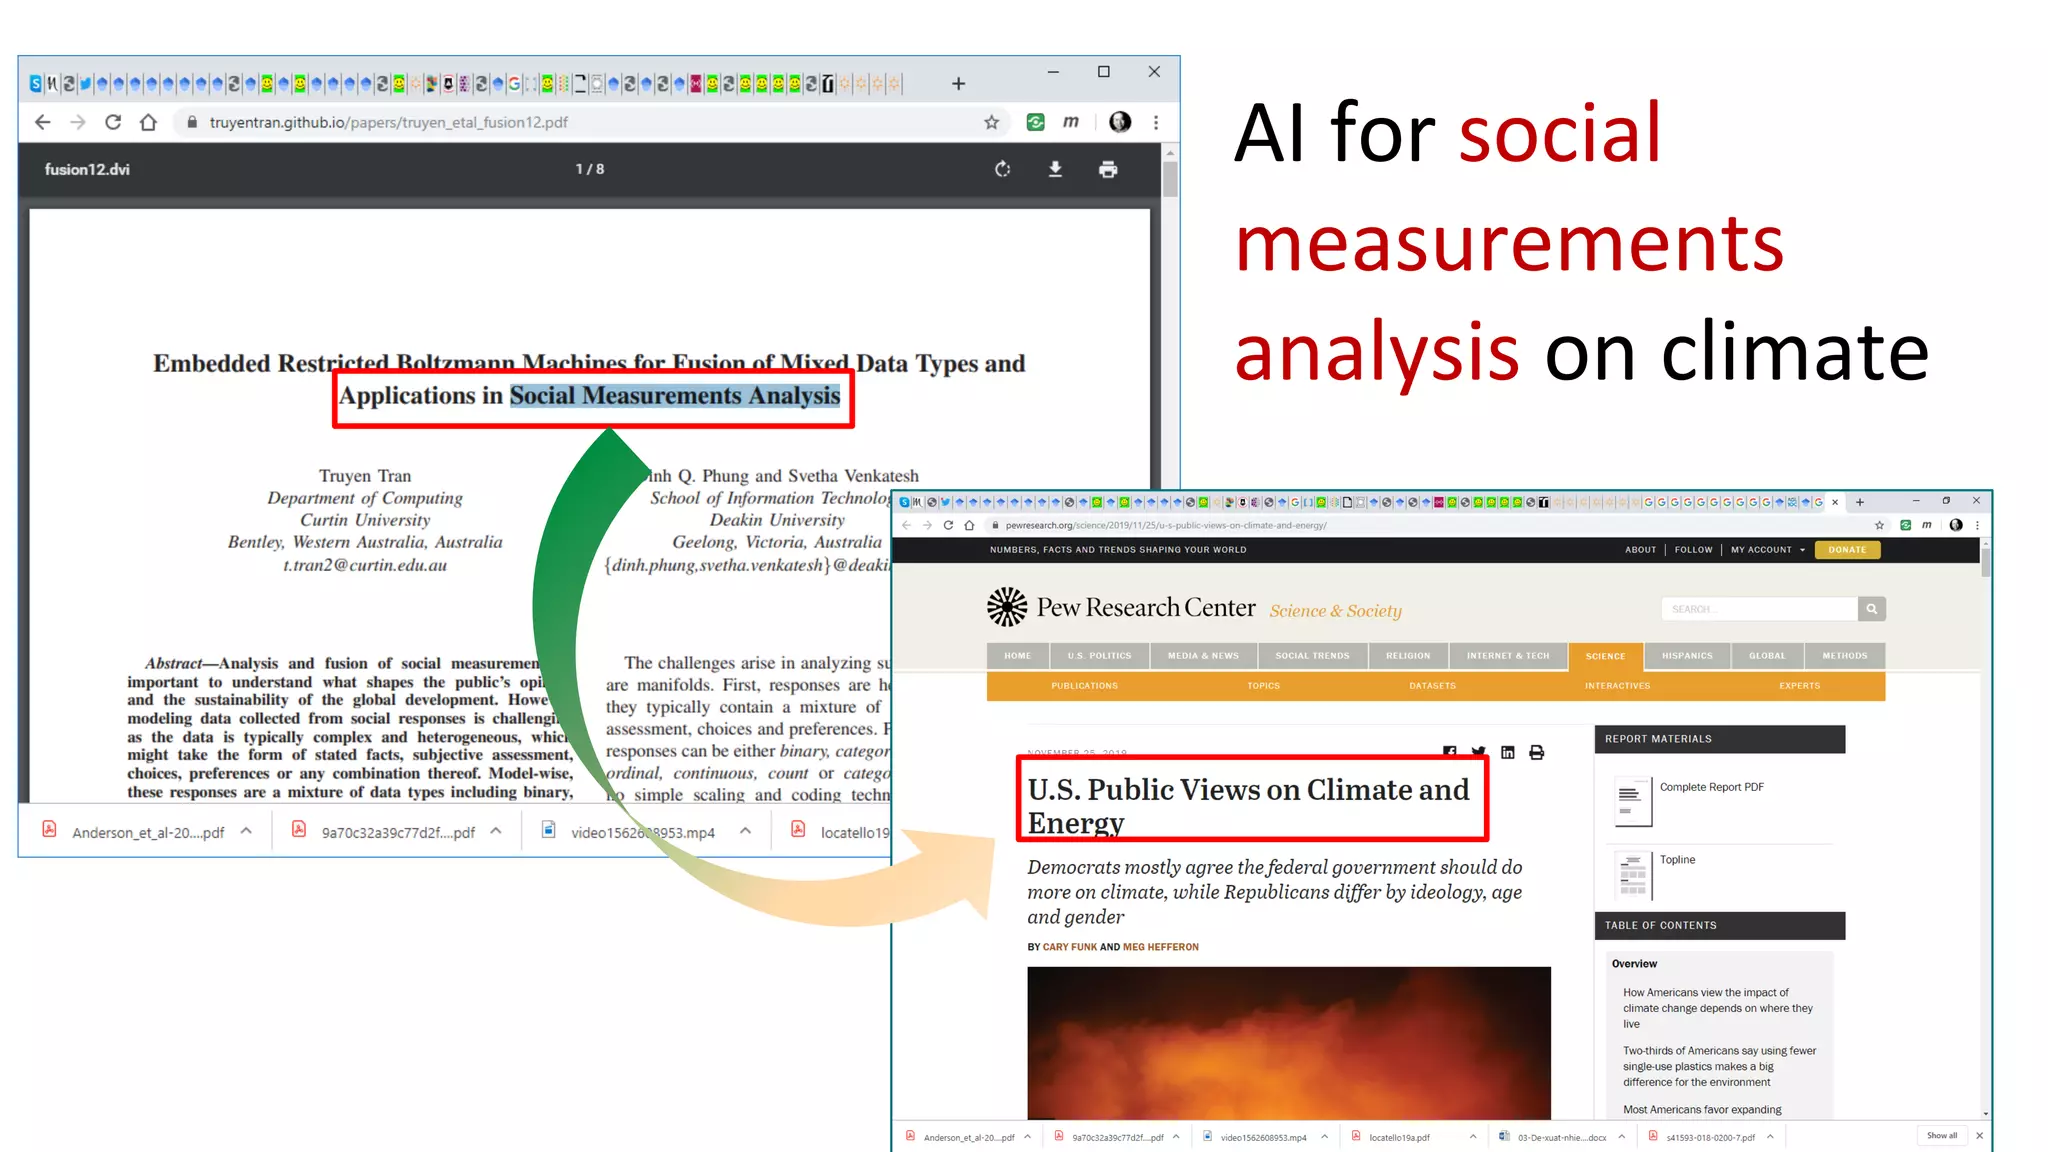Screen dimensions: 2048x1152
Task: Expand options for video1562608953.mp4 in PDF window
Action: pyautogui.click(x=746, y=831)
